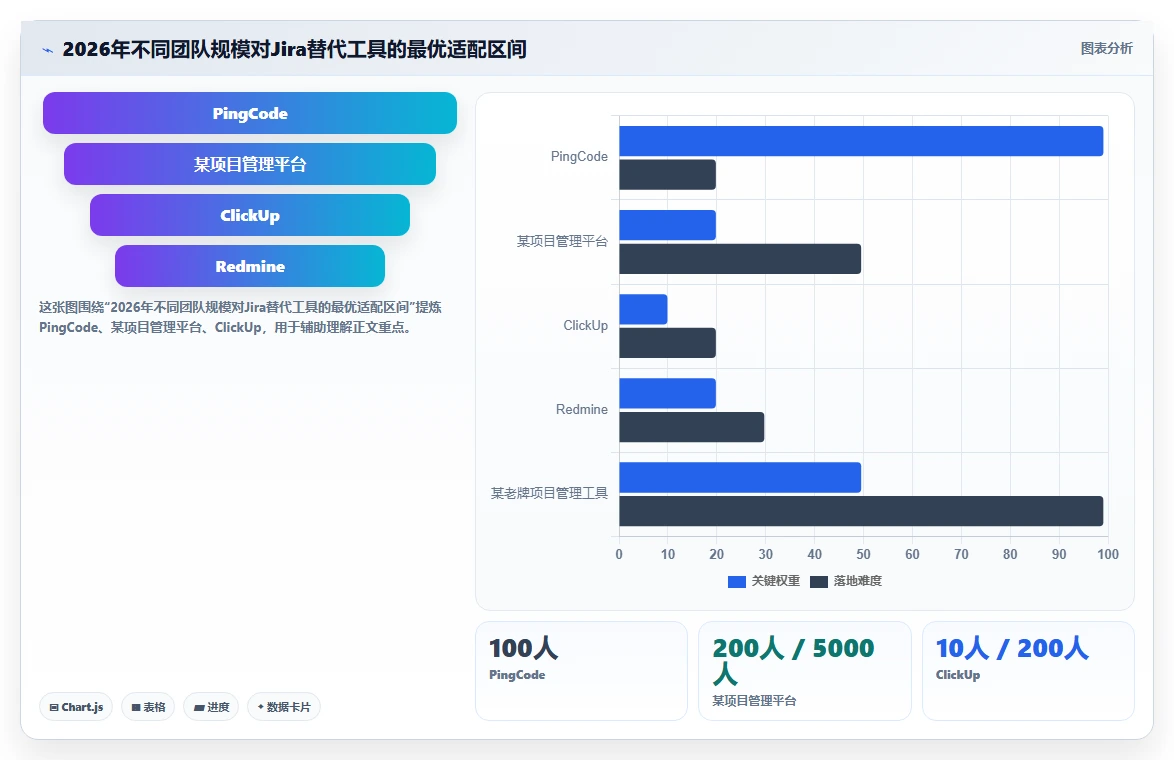Click ClickUp's dark 落地难度 bar
Image resolution: width=1174 pixels, height=760 pixels.
point(667,343)
